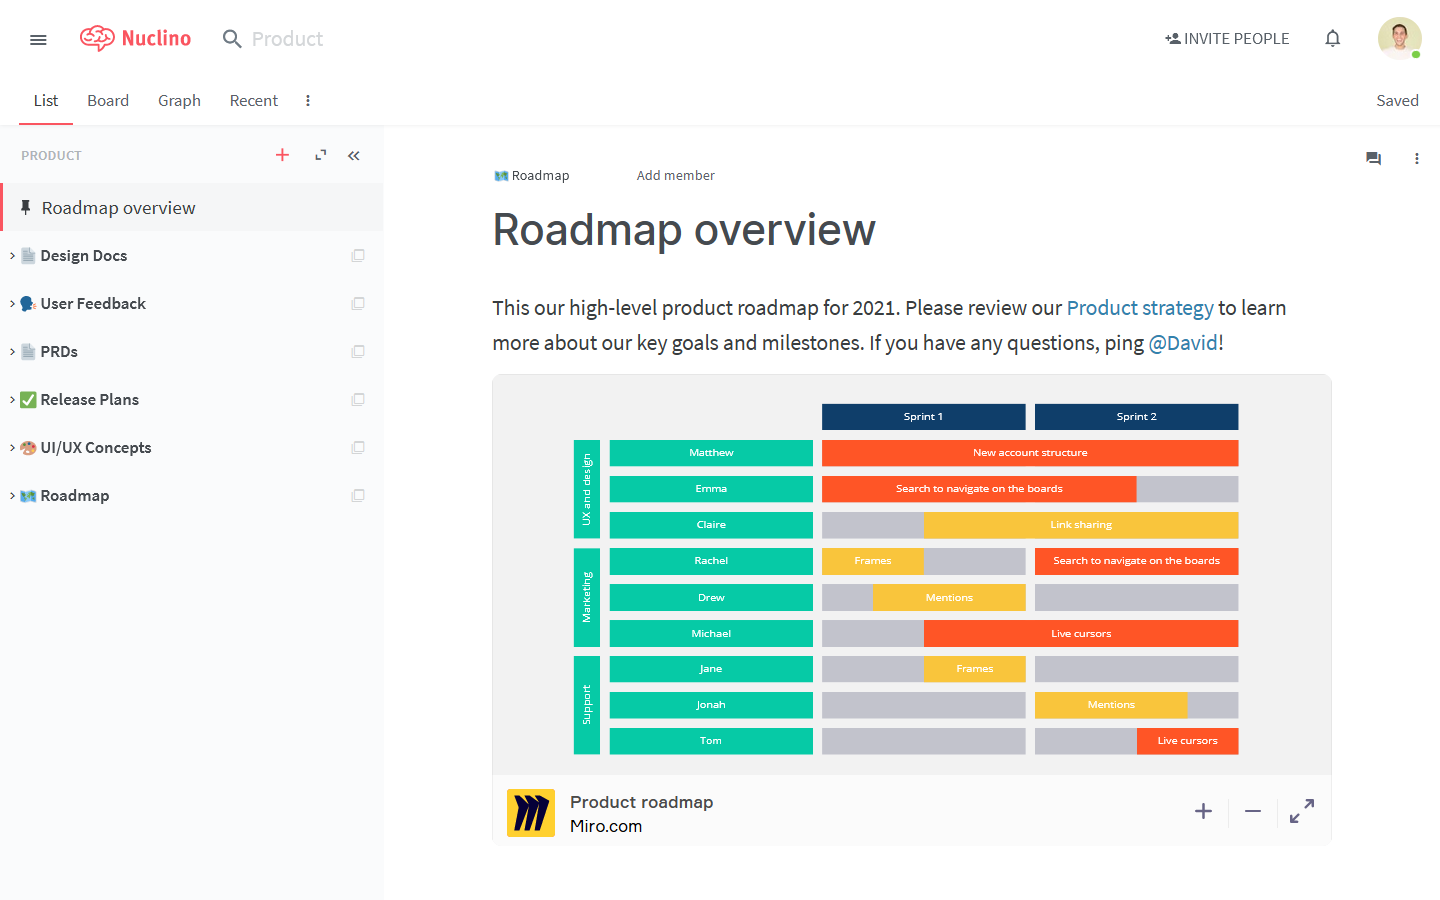The width and height of the screenshot is (1440, 900).
Task: Open the document options vertical dots
Action: (1416, 158)
